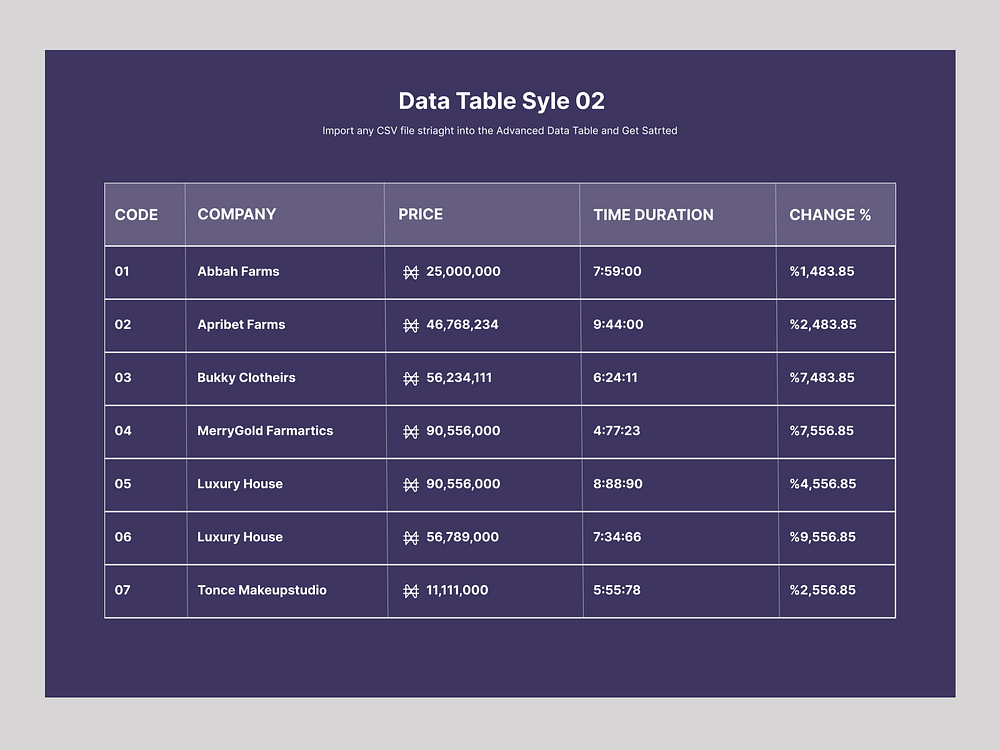1000x750 pixels.
Task: Click the Abbah Farms company name
Action: pos(238,271)
